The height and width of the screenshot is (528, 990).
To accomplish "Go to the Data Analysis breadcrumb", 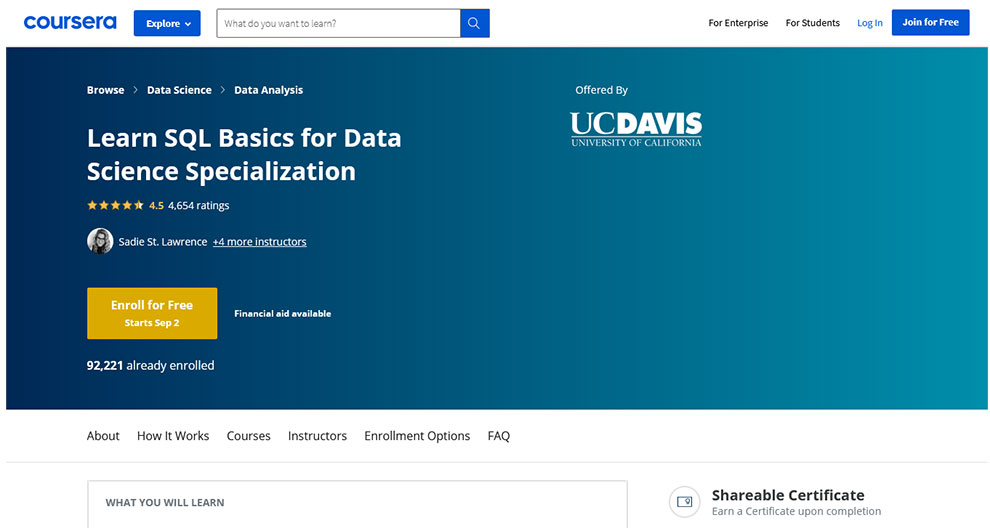I will [x=268, y=90].
